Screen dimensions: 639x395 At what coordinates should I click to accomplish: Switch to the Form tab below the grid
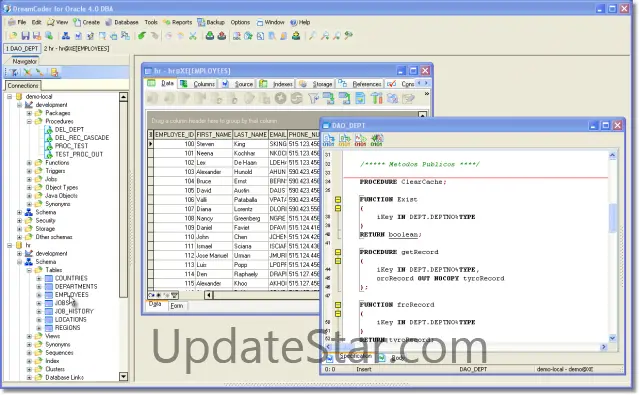coord(177,306)
